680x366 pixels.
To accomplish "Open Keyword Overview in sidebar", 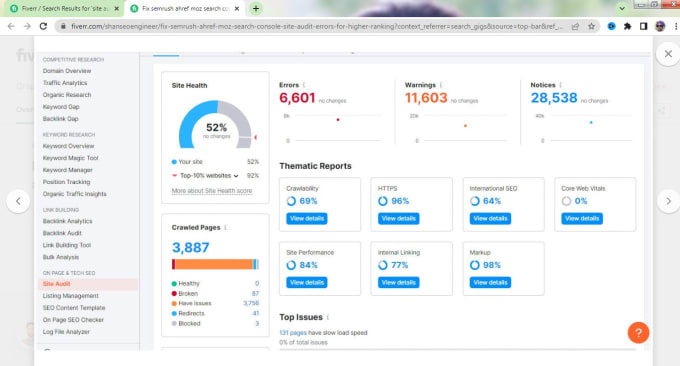I will click(x=68, y=146).
